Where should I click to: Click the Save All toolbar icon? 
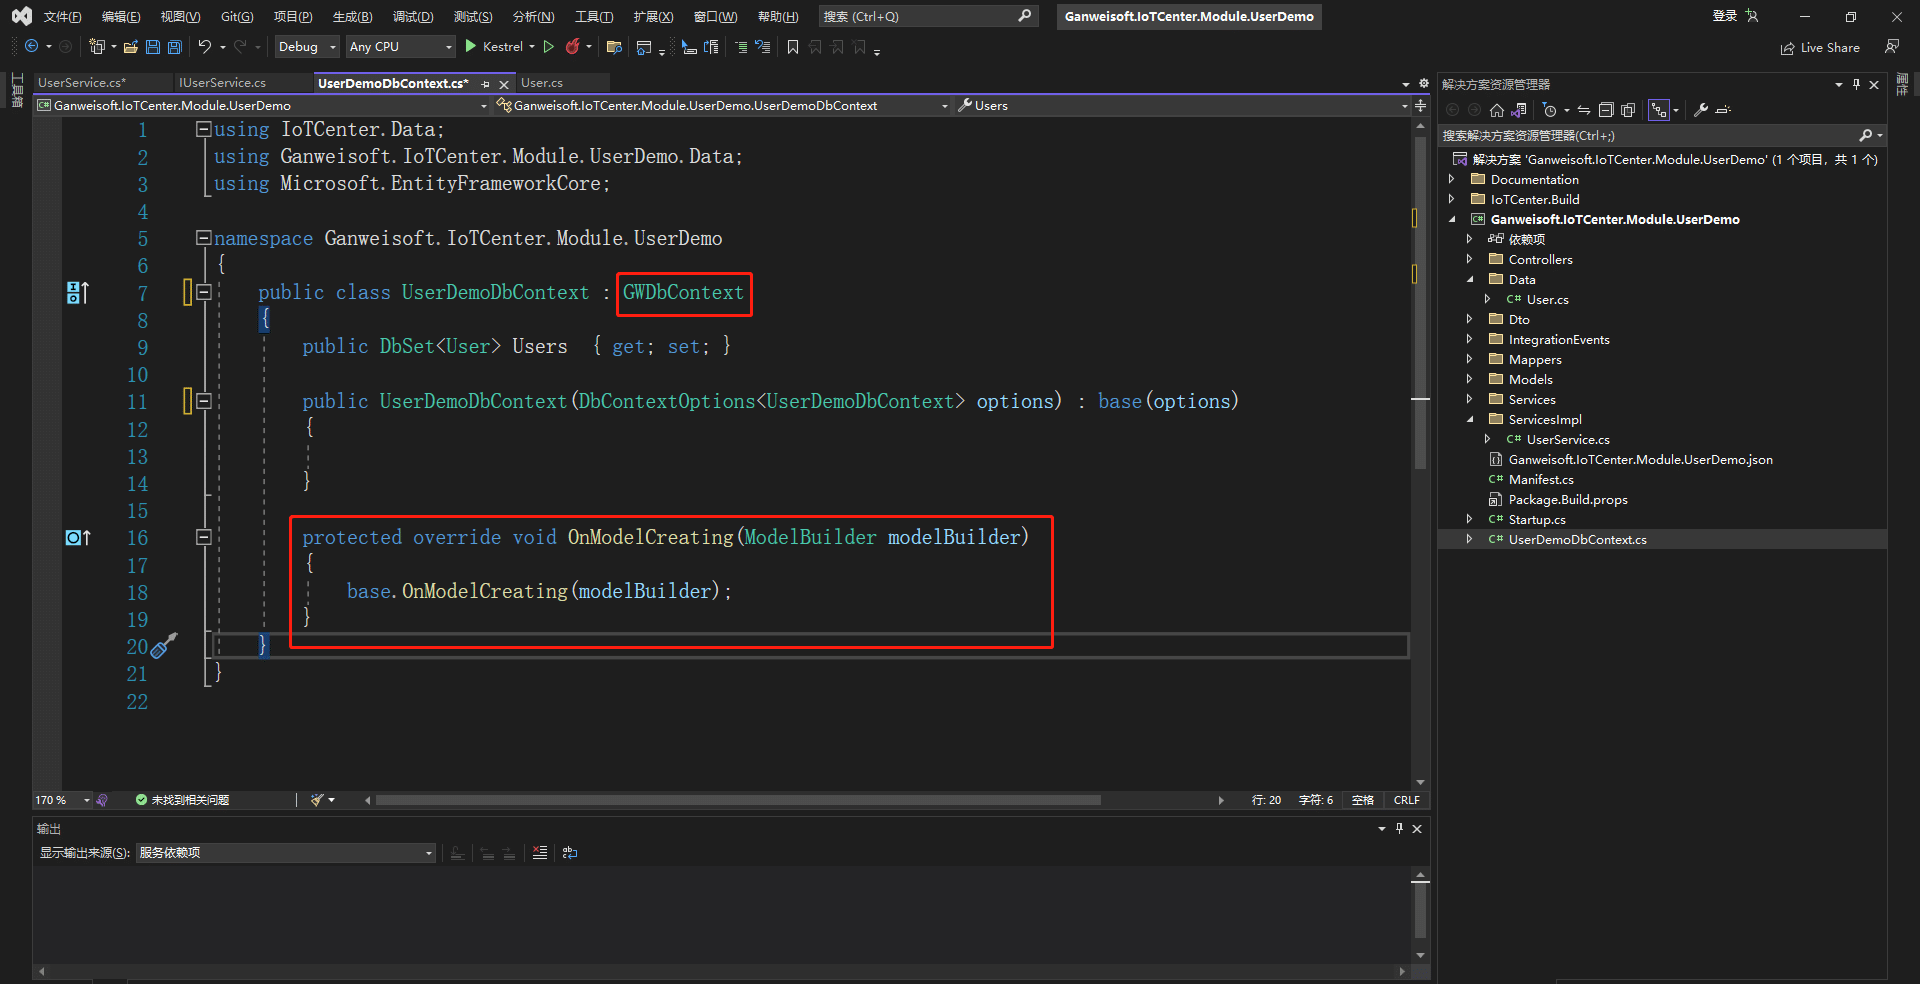[x=175, y=47]
